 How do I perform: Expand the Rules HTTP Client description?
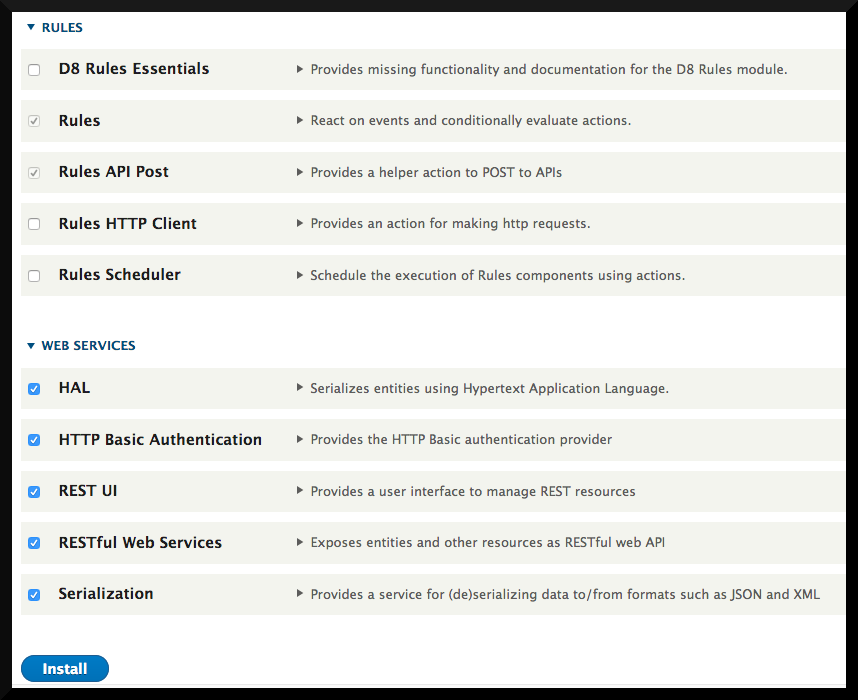[300, 223]
